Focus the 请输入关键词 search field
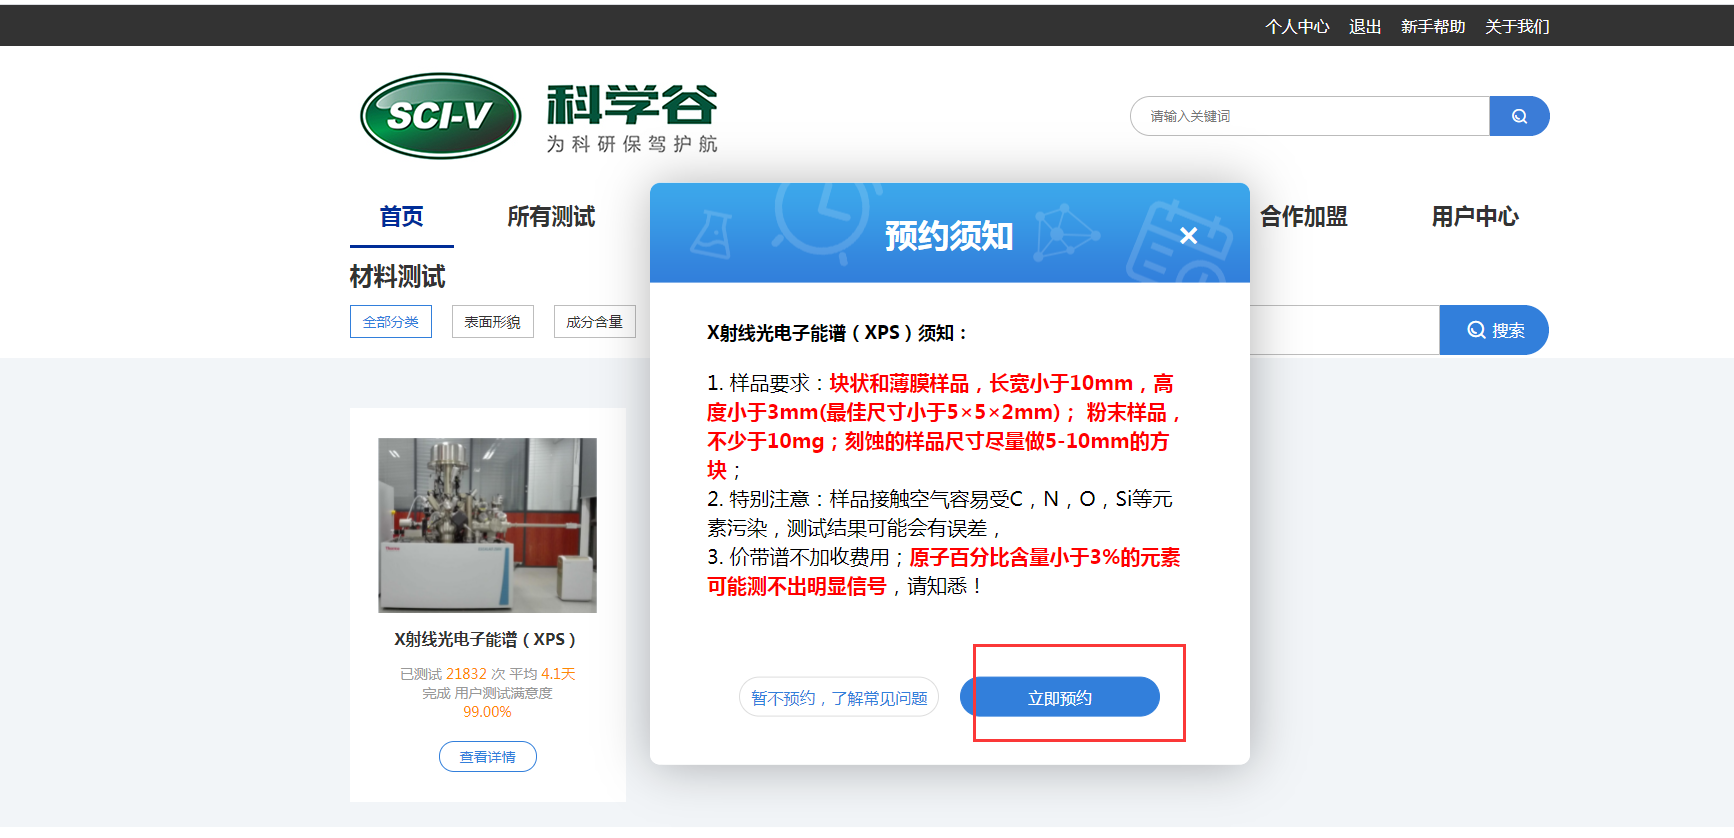Viewport: 1734px width, 838px height. (x=1308, y=116)
